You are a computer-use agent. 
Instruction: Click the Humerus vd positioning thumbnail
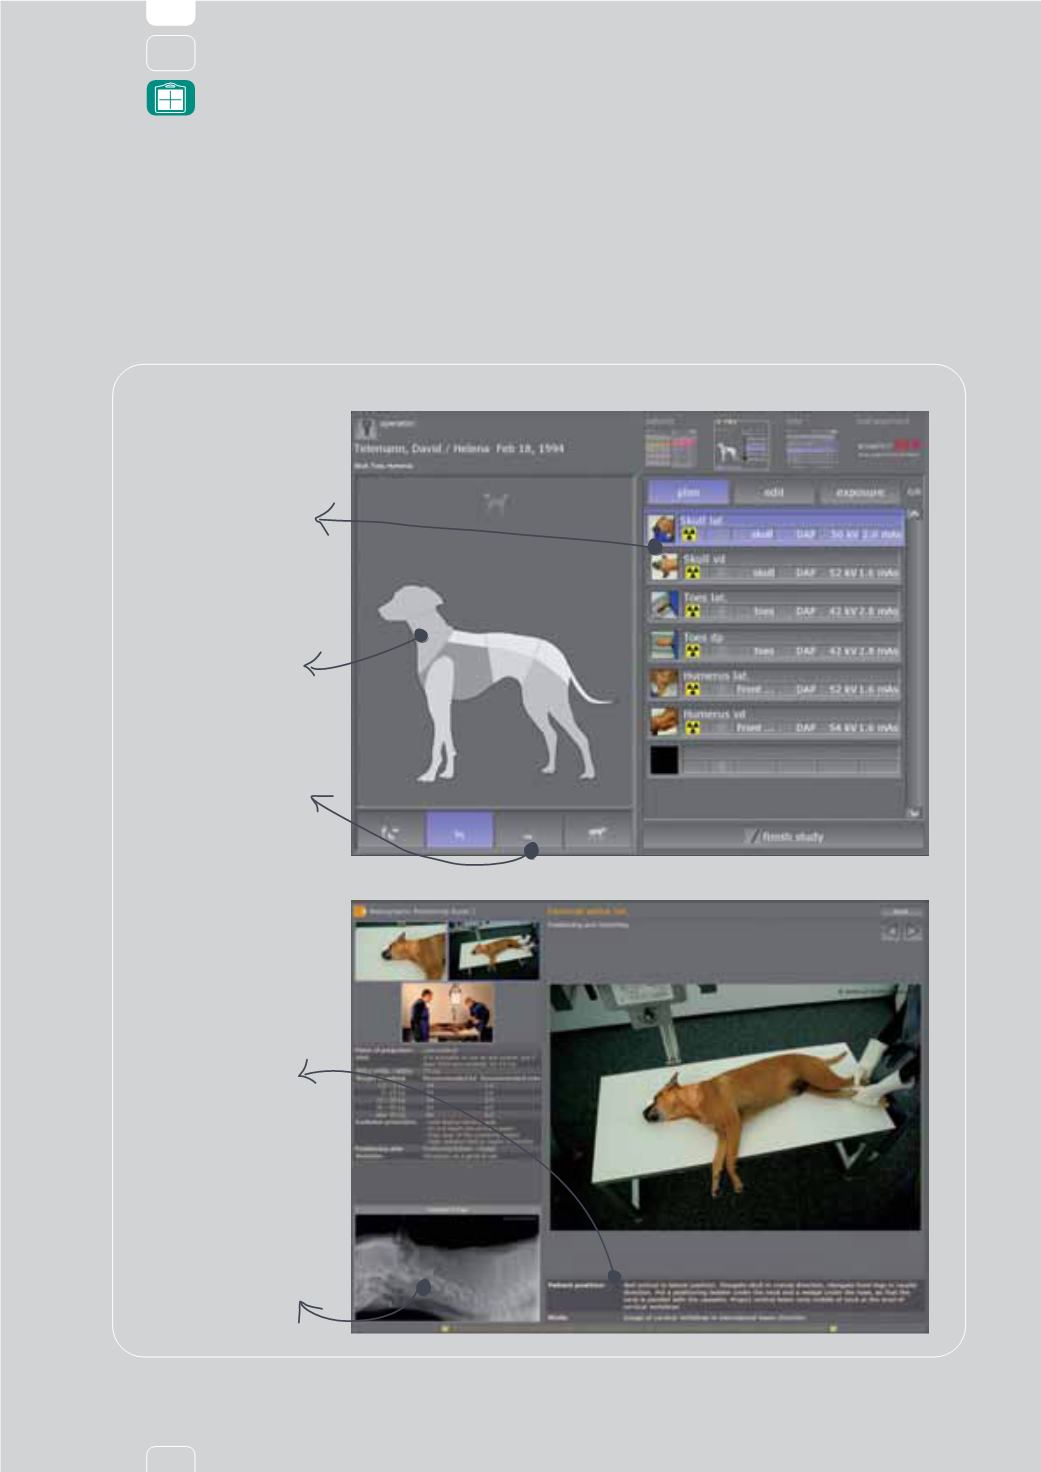point(663,721)
